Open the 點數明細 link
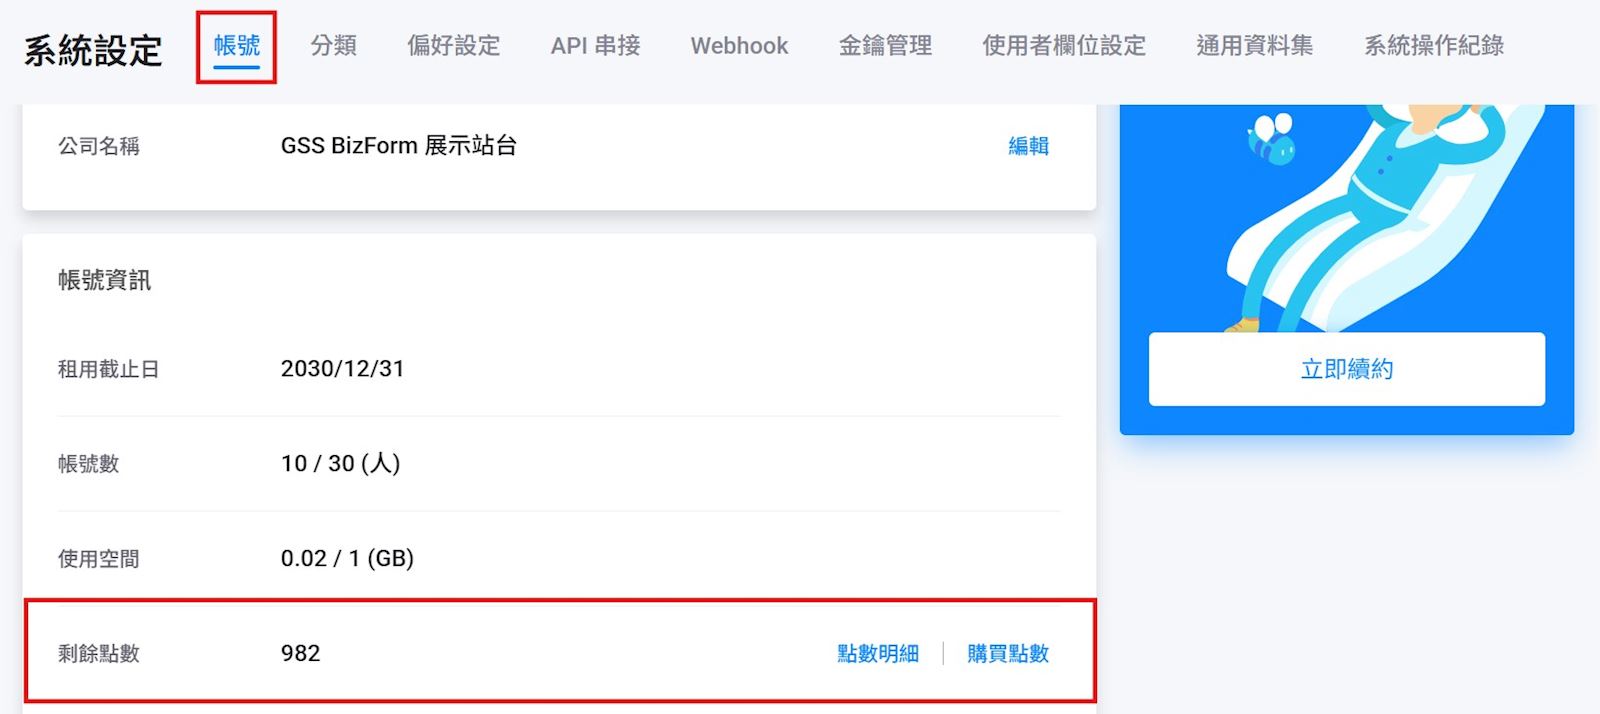Image resolution: width=1600 pixels, height=714 pixels. [878, 654]
